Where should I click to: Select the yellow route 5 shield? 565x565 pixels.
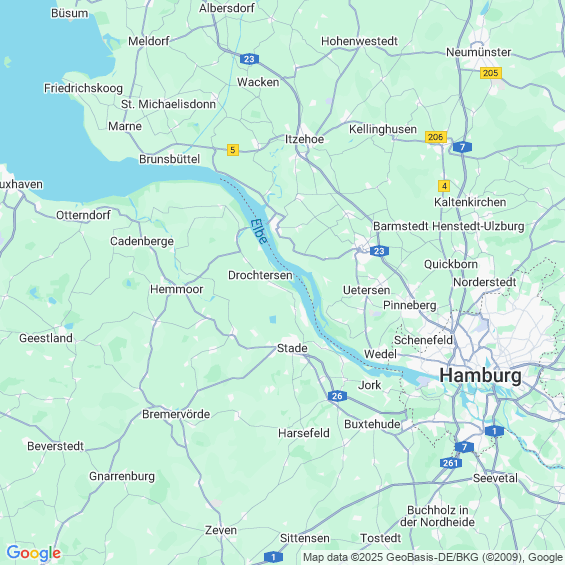(233, 150)
